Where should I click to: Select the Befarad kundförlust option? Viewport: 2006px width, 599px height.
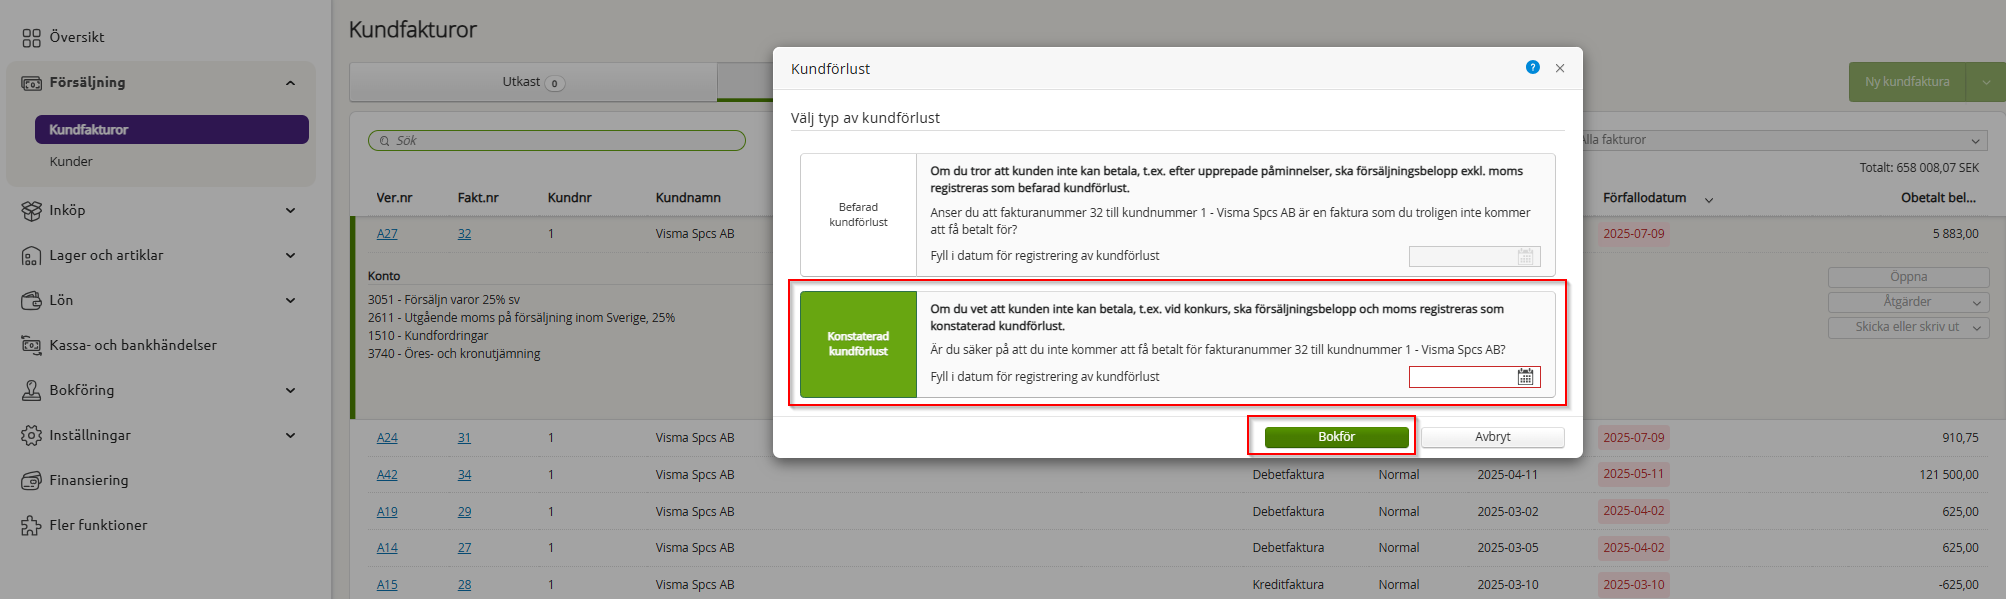coord(858,215)
